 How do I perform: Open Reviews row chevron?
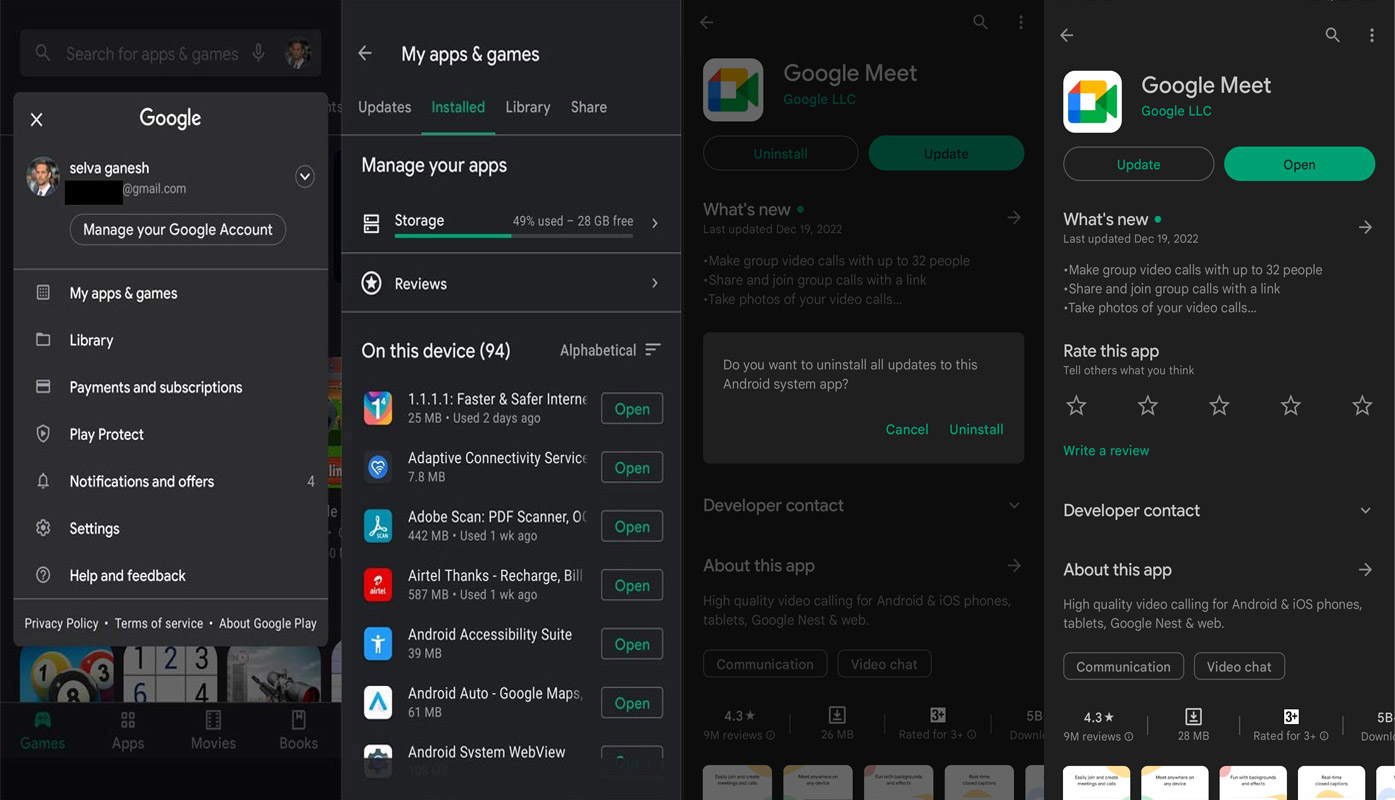click(655, 284)
